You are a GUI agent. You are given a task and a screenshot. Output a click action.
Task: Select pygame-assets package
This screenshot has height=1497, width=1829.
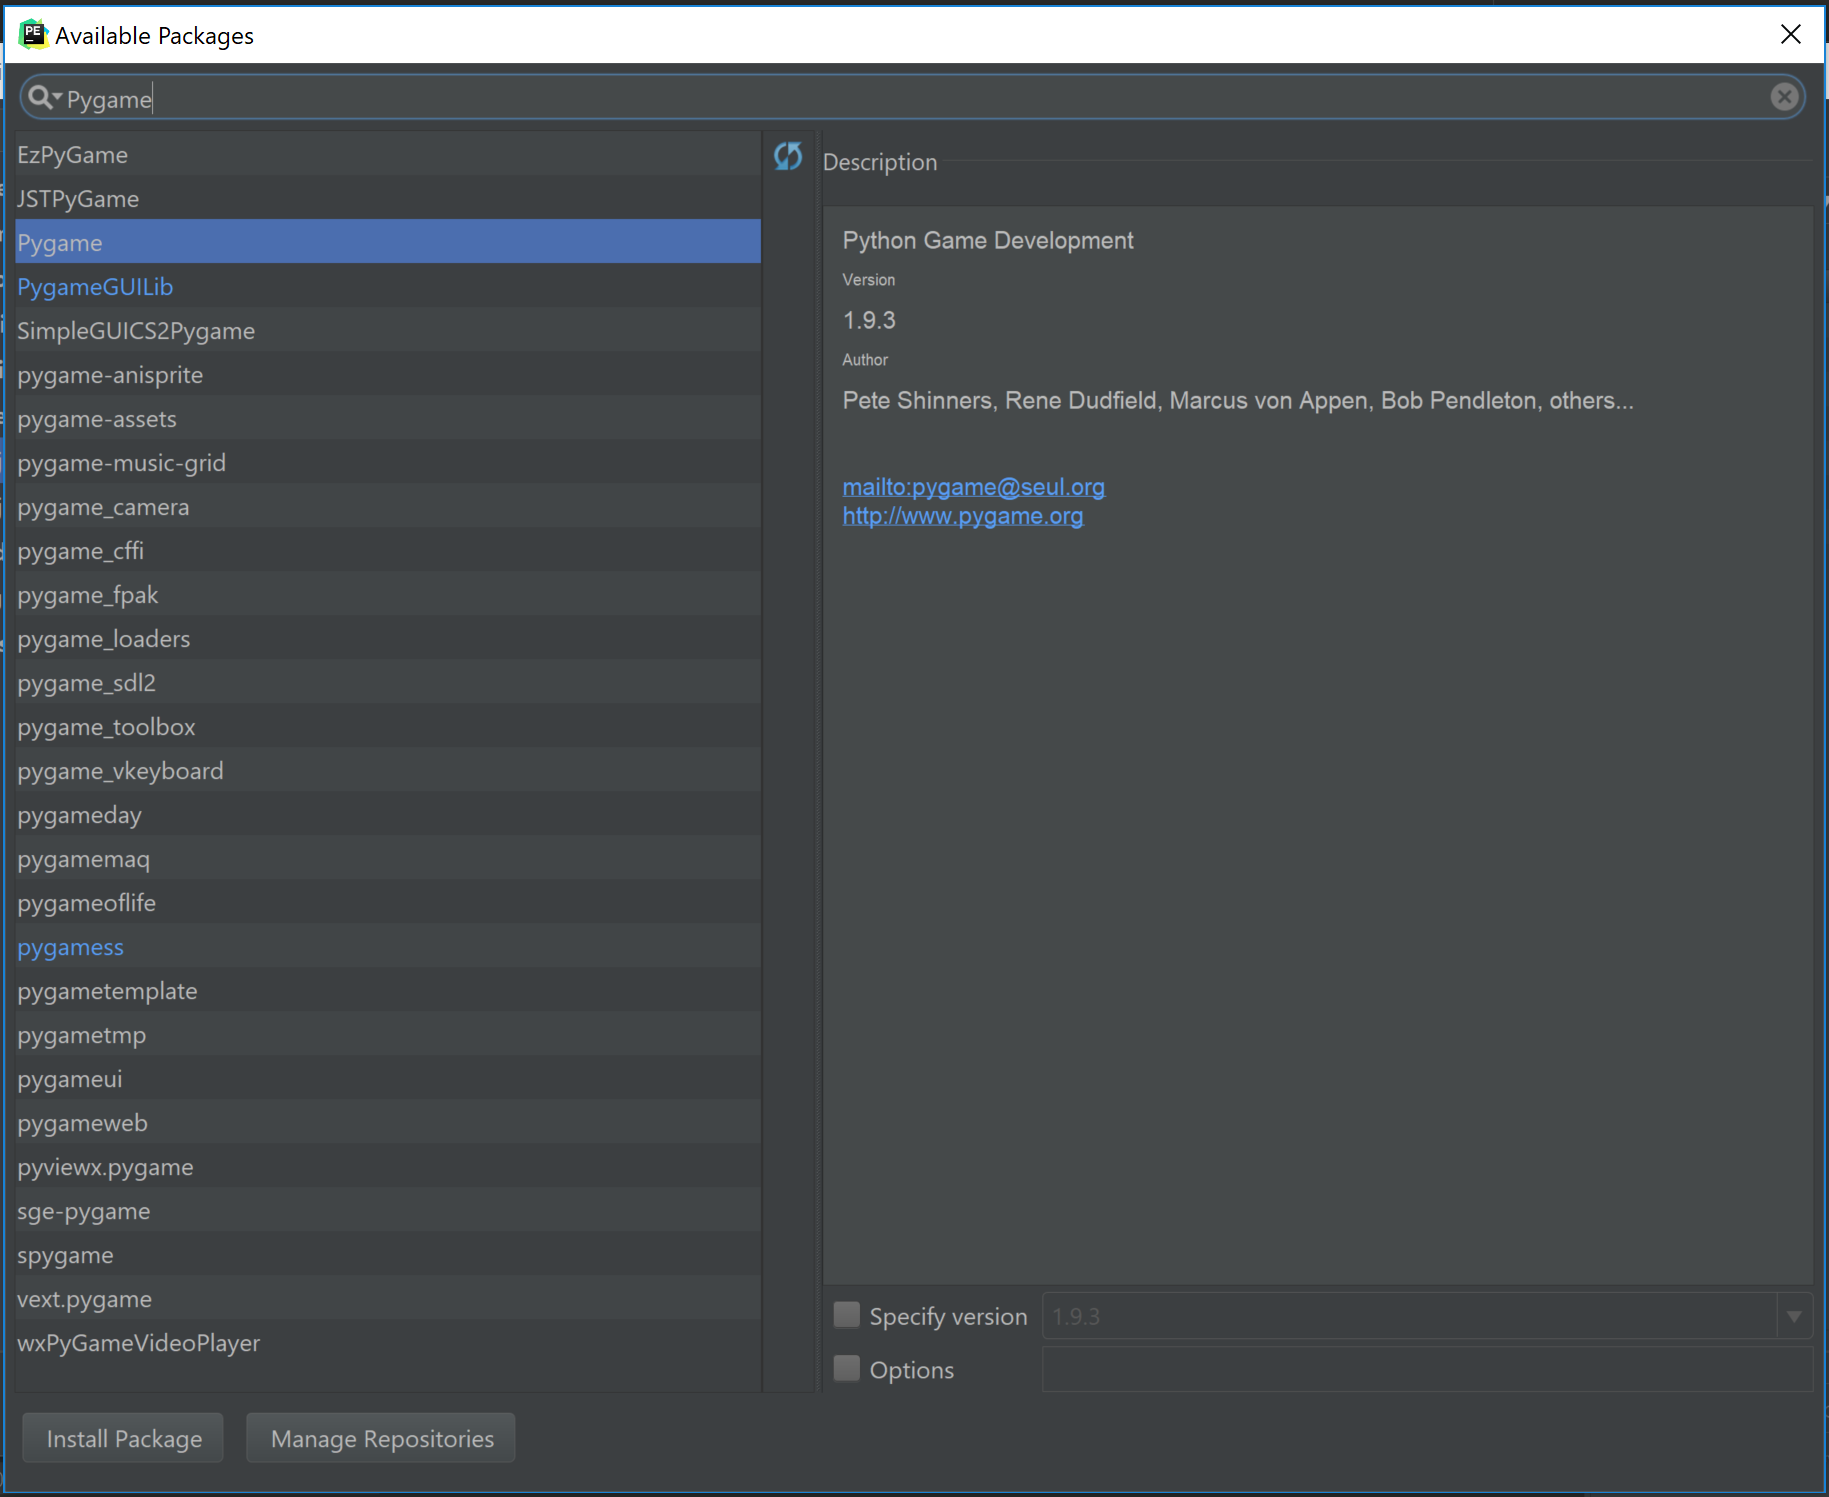[388, 419]
